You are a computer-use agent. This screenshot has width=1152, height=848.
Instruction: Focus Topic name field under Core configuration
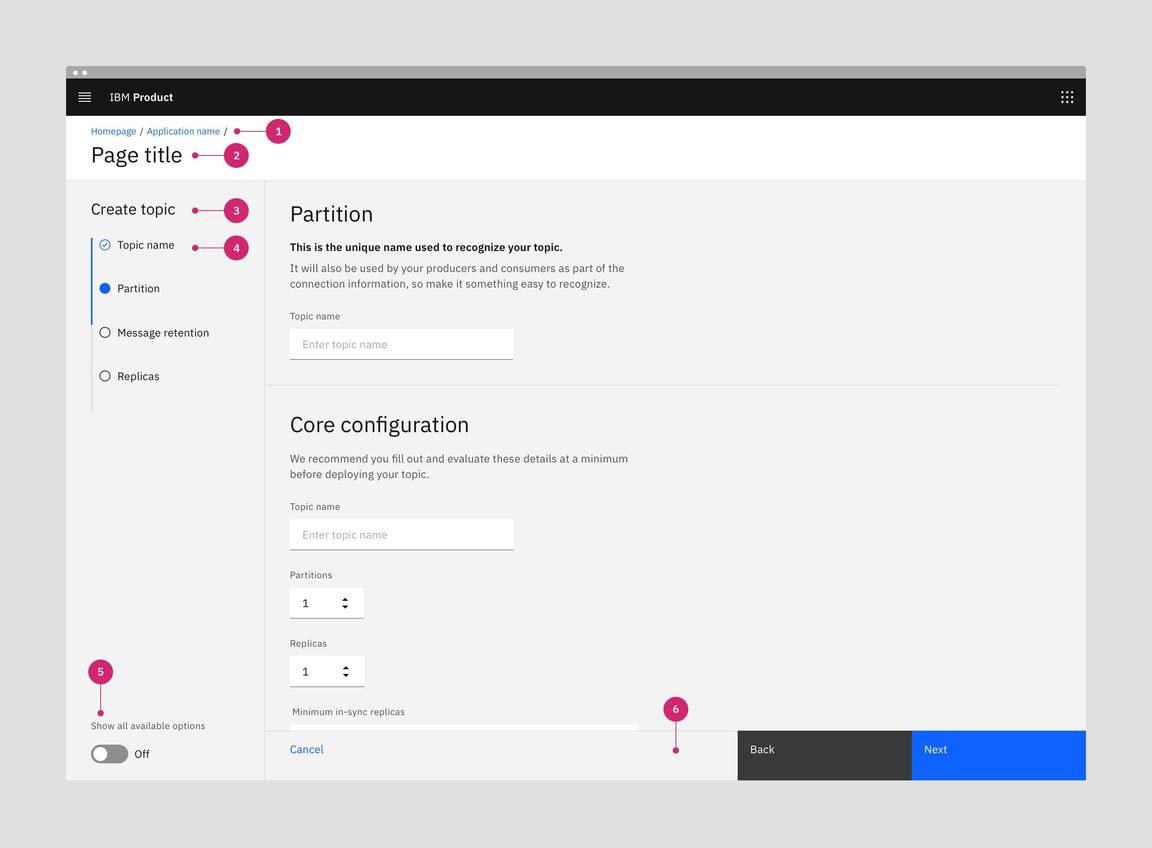tap(401, 534)
